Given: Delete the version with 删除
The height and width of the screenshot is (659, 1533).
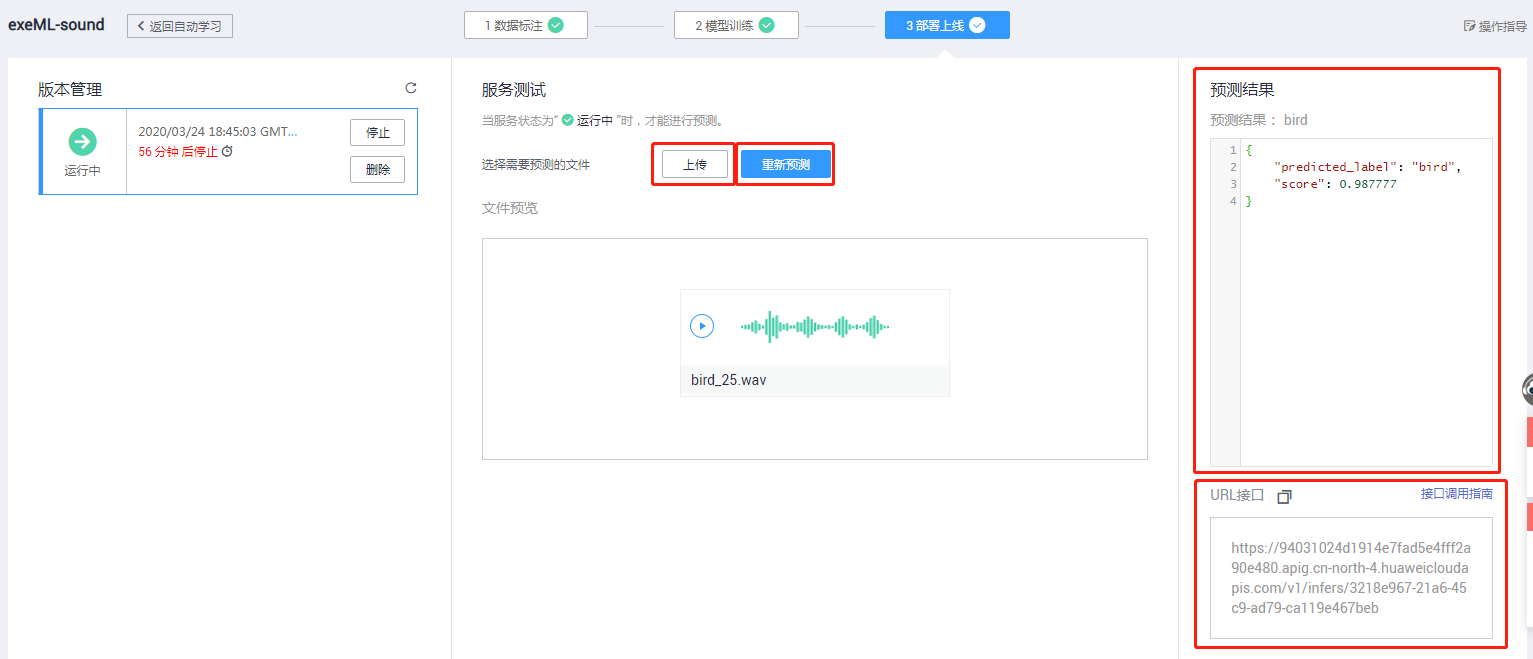Looking at the screenshot, I should (x=377, y=169).
